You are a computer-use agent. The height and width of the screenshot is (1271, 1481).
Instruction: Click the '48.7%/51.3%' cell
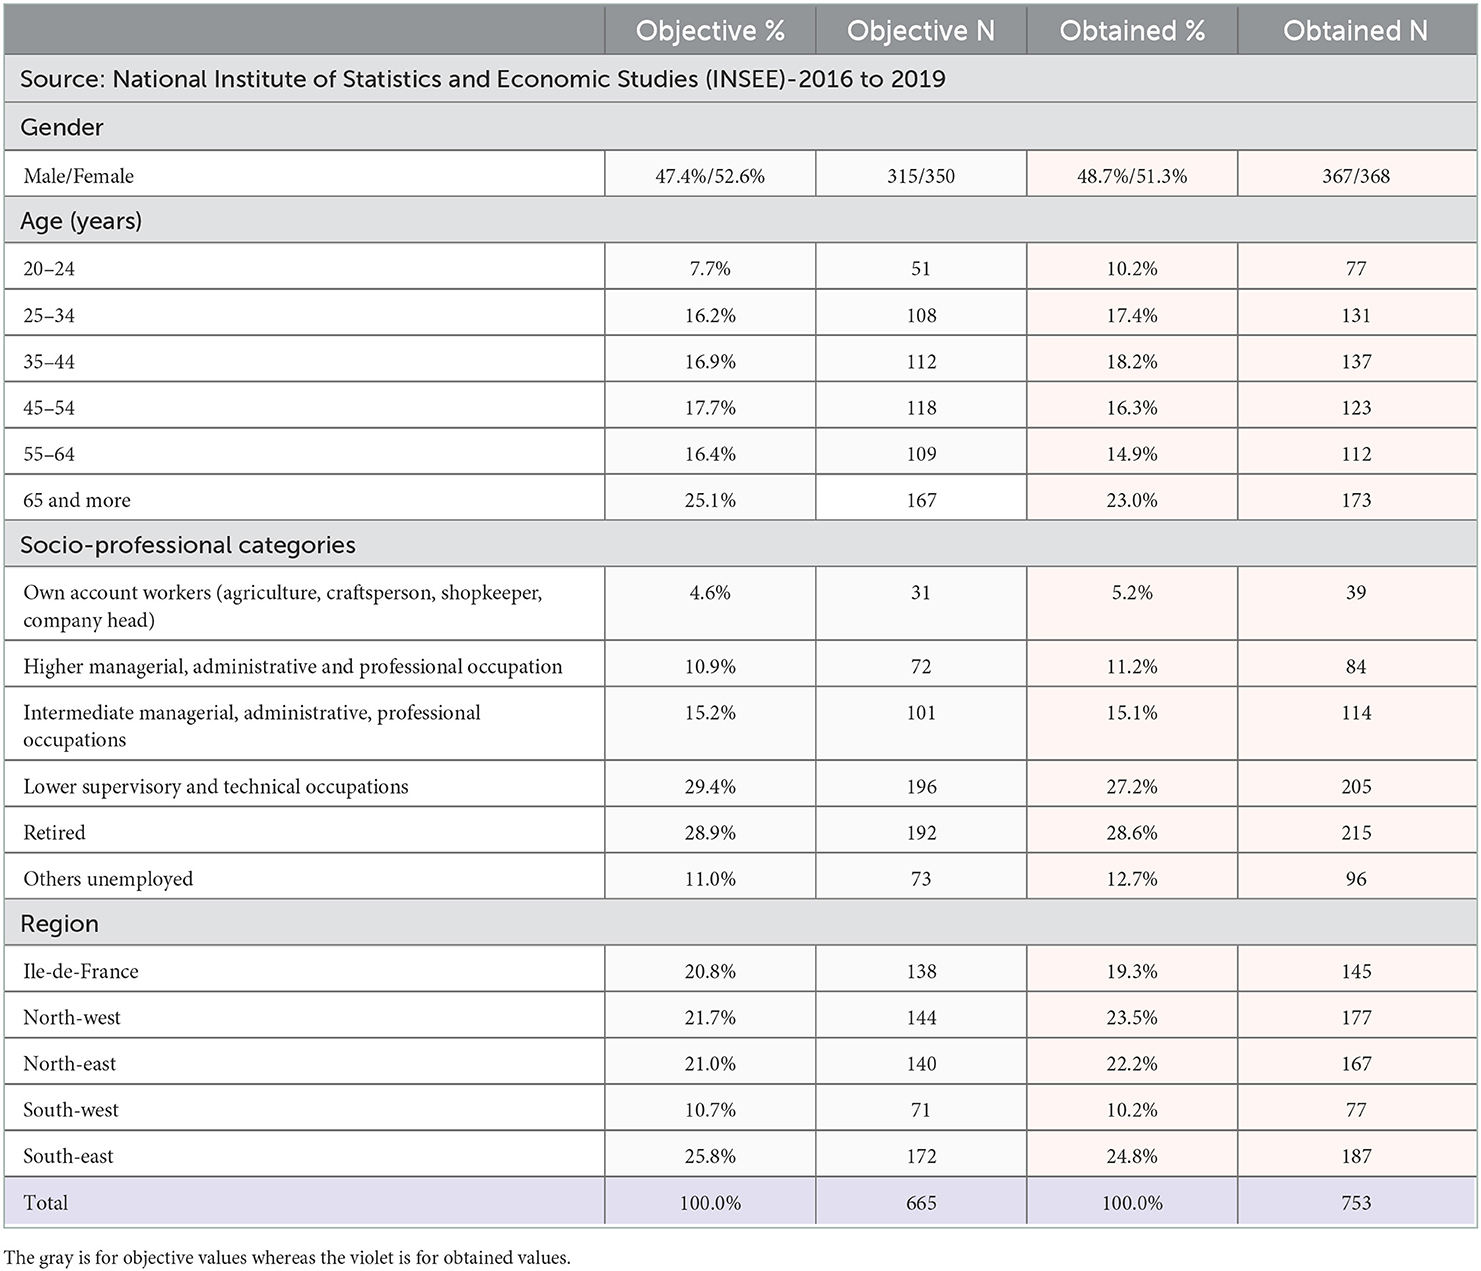point(1132,176)
